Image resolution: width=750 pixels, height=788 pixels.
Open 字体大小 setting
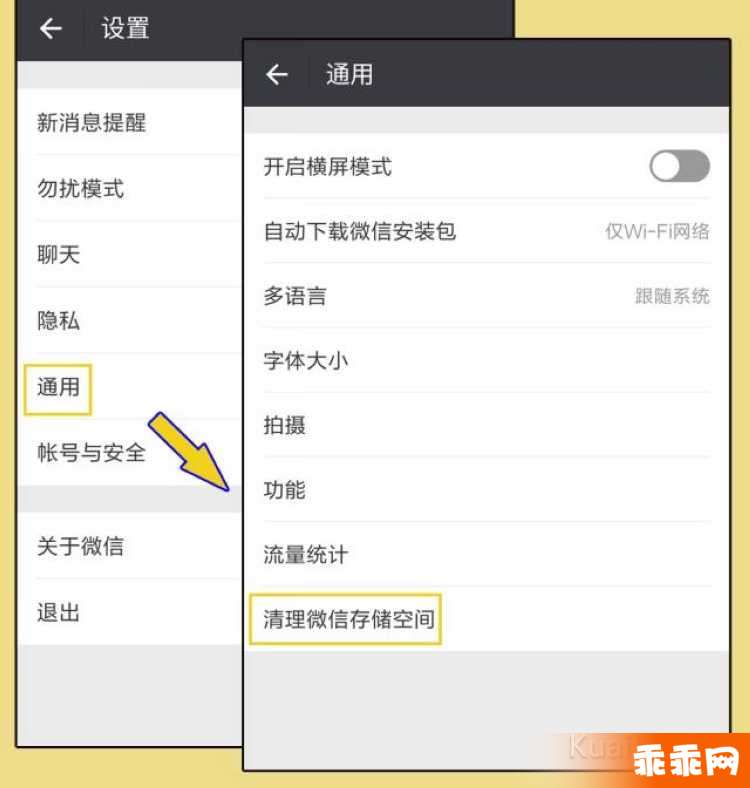[487, 360]
